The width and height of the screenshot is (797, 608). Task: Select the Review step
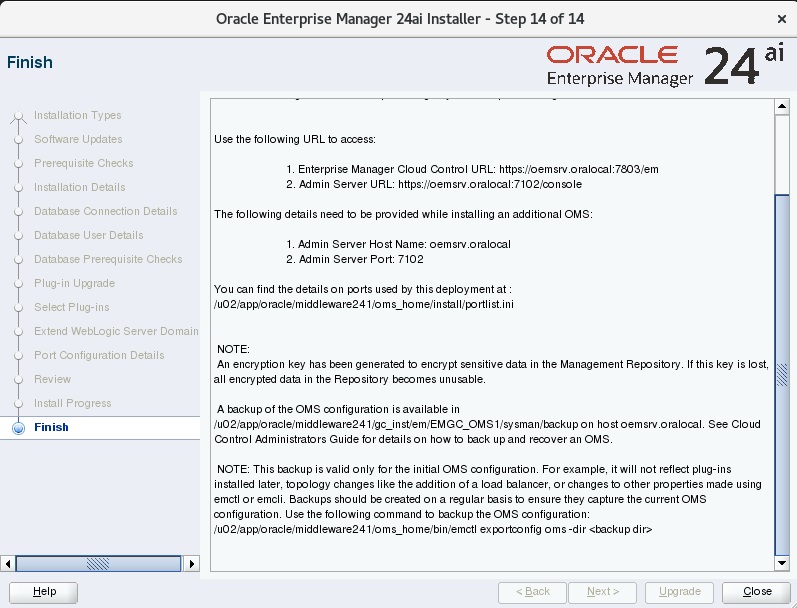pos(52,379)
